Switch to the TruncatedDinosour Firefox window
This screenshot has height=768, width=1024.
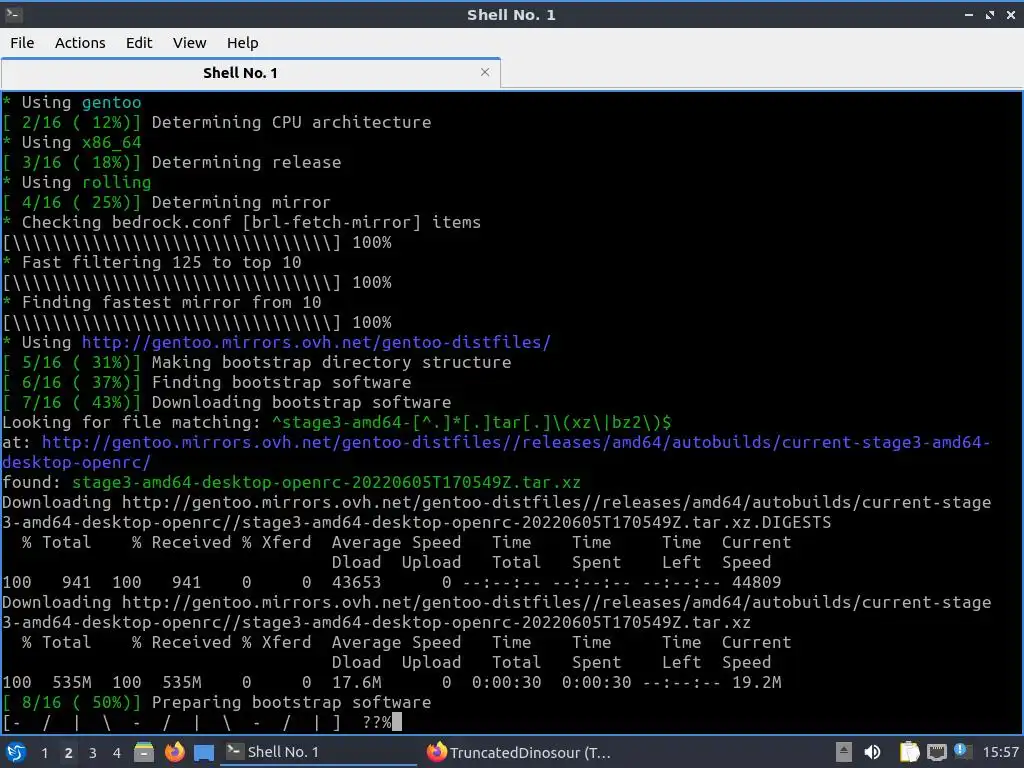coord(519,752)
